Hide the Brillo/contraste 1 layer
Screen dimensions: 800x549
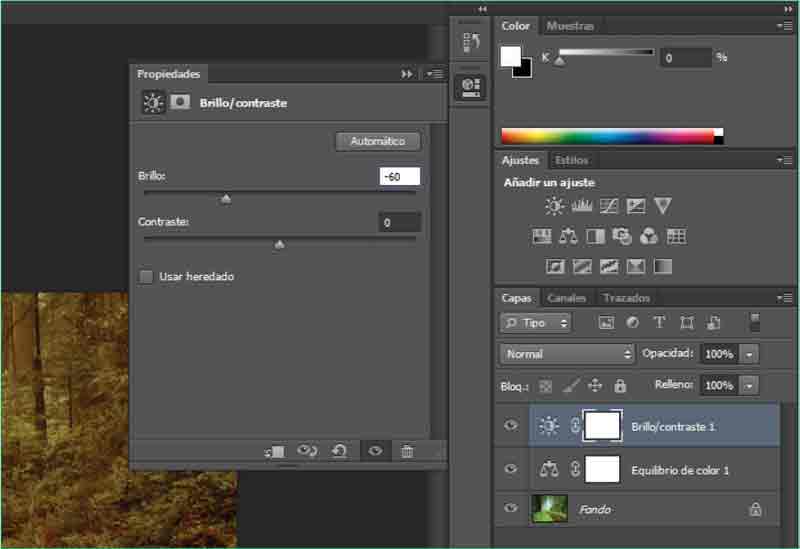click(x=511, y=426)
